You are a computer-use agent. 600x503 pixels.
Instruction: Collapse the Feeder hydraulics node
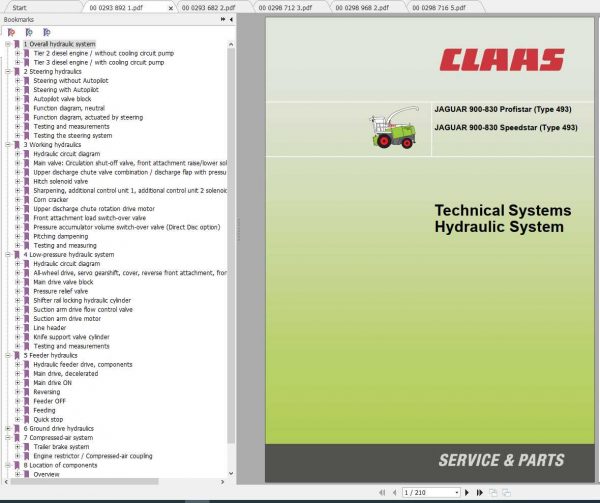point(8,355)
